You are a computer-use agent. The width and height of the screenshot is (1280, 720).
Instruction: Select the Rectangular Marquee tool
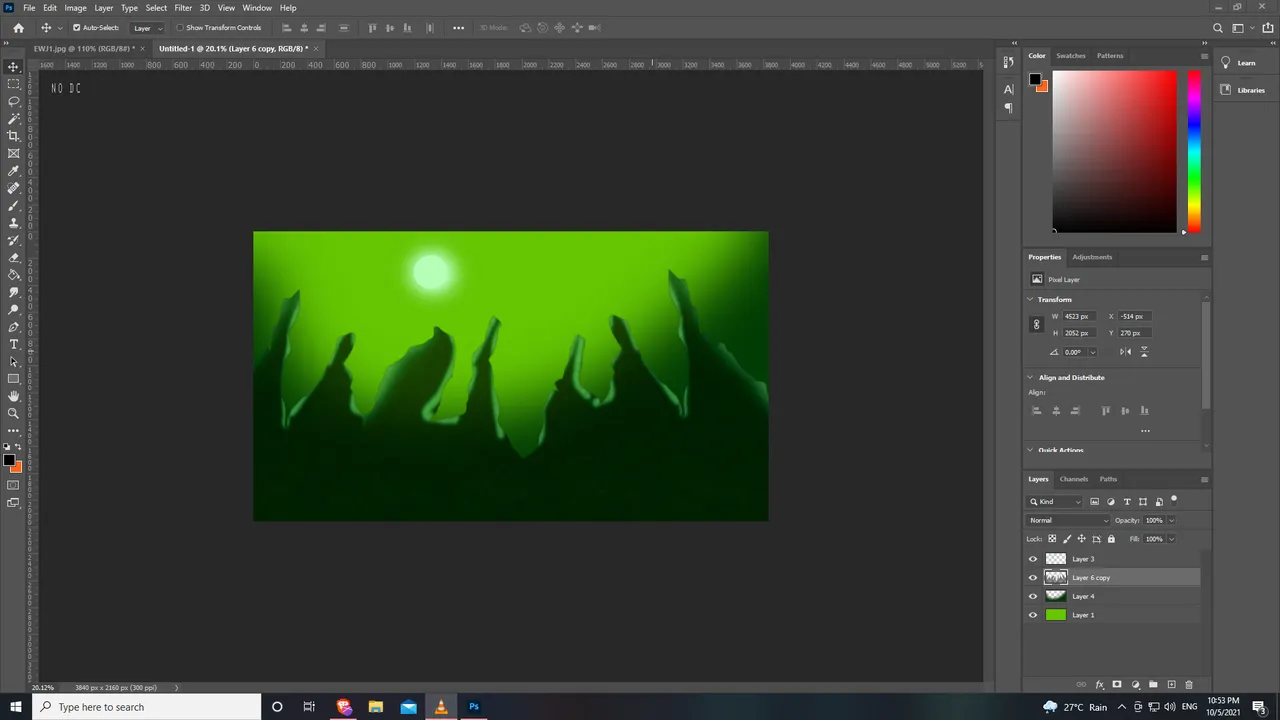click(13, 84)
